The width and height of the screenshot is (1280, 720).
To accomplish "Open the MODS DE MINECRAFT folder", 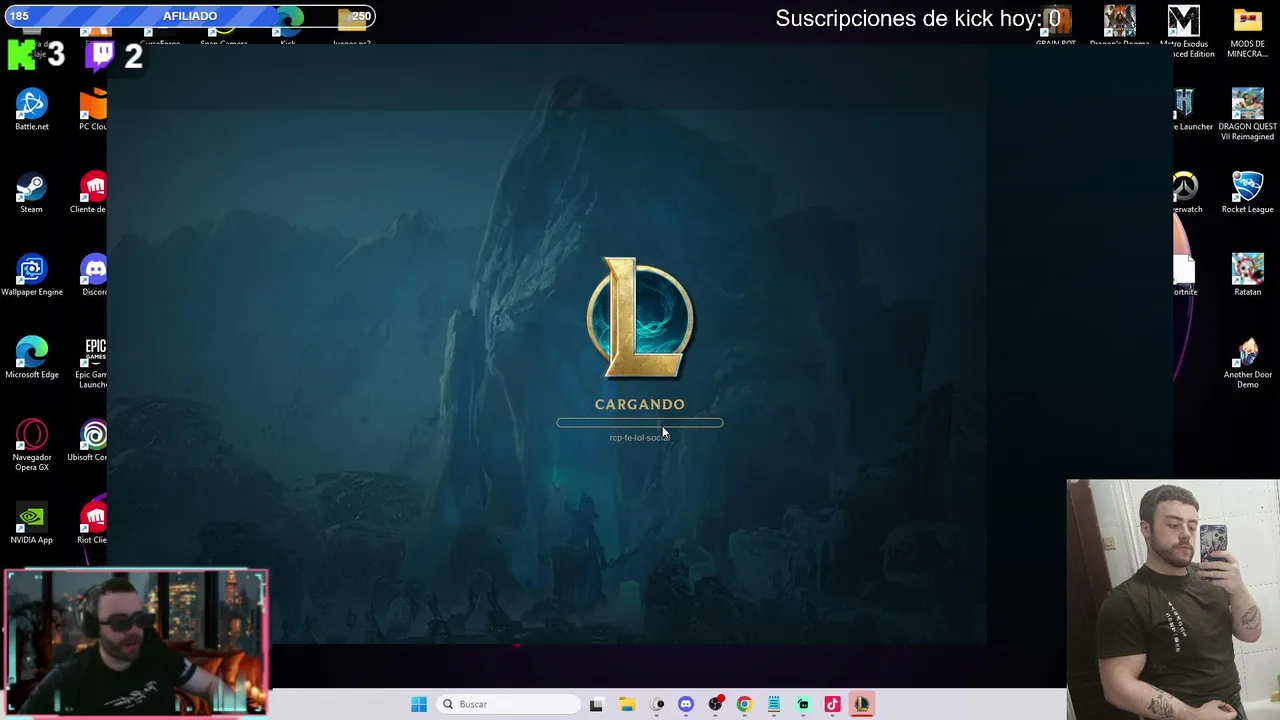I will pyautogui.click(x=1247, y=32).
